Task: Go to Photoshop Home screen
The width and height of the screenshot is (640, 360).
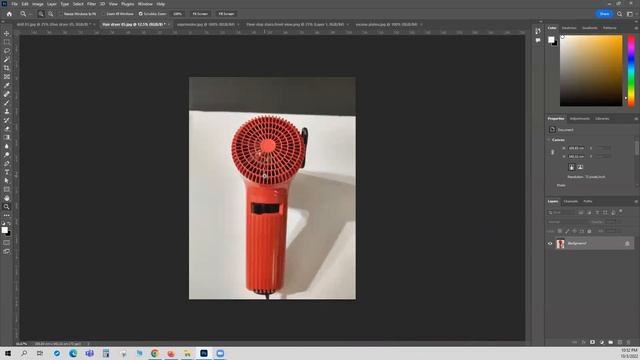Action: pos(9,14)
